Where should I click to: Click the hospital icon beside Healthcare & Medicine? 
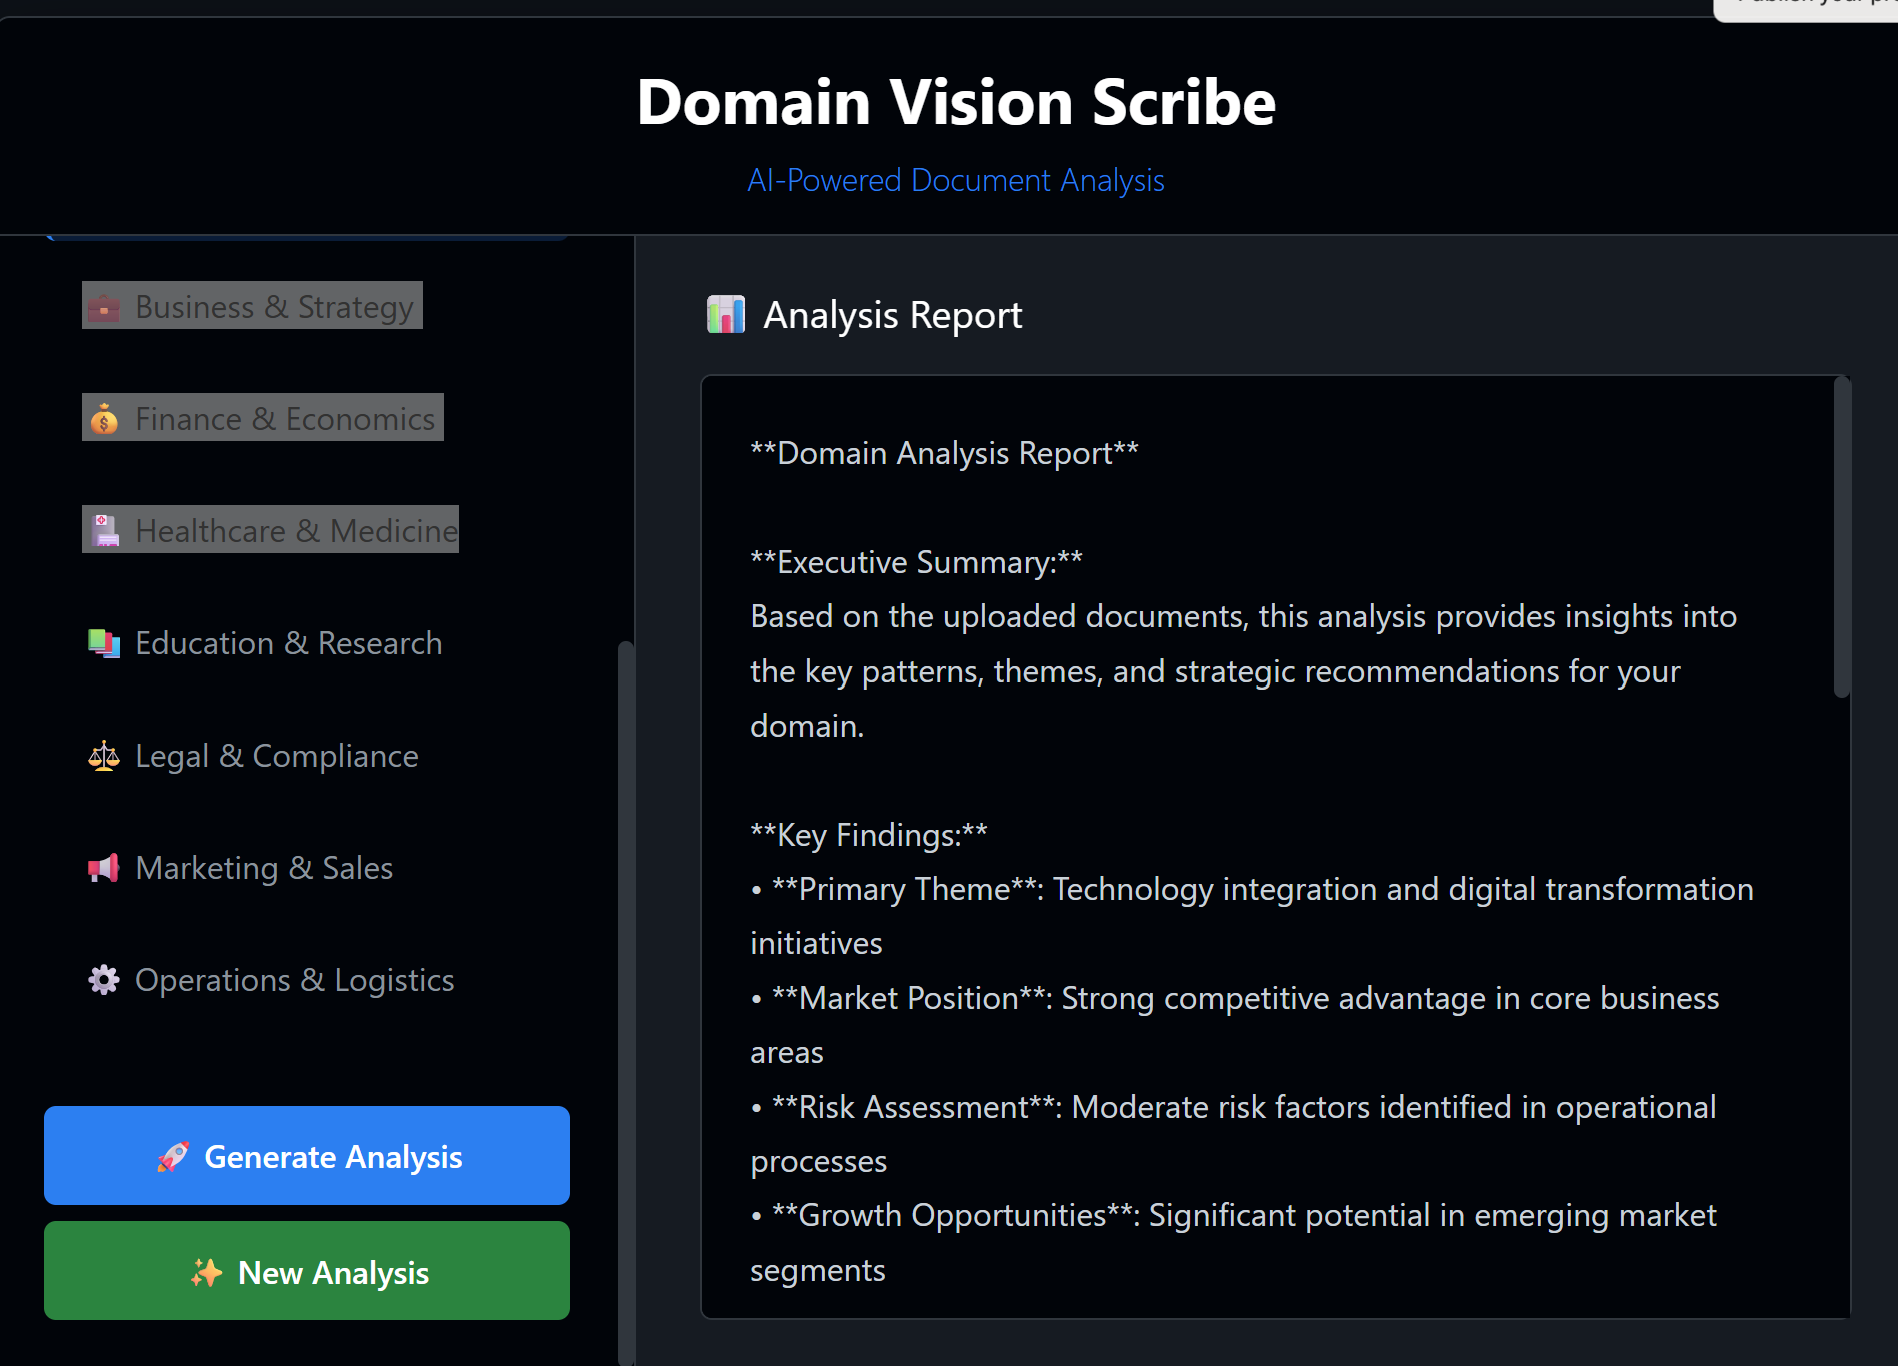coord(104,531)
